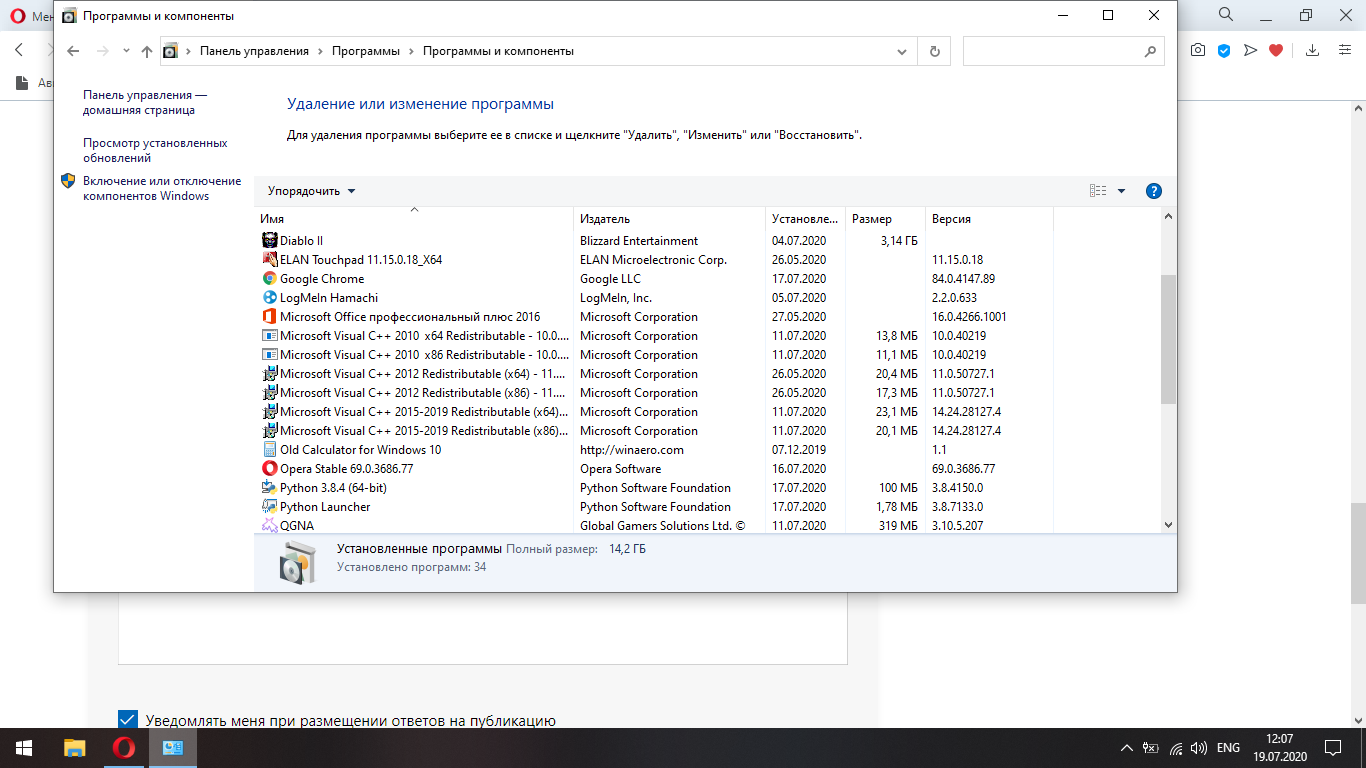Click the Opera snapshot camera icon
The width and height of the screenshot is (1366, 768).
(1198, 50)
